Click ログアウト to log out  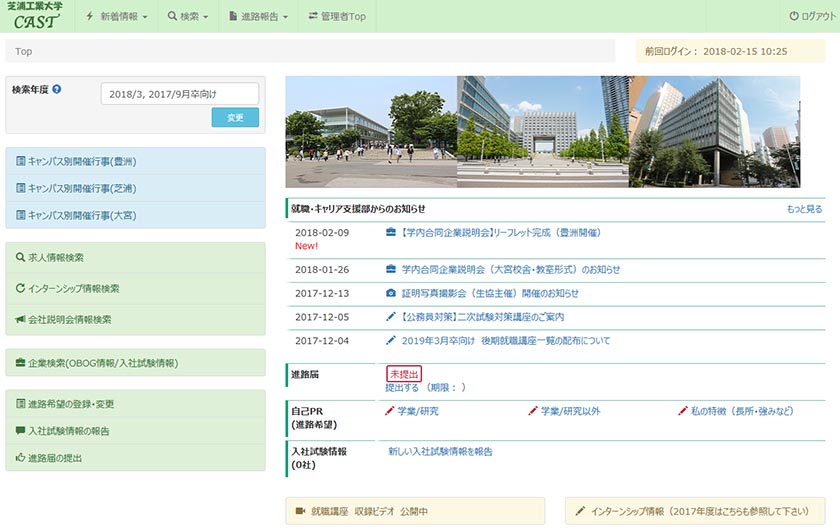(x=808, y=16)
